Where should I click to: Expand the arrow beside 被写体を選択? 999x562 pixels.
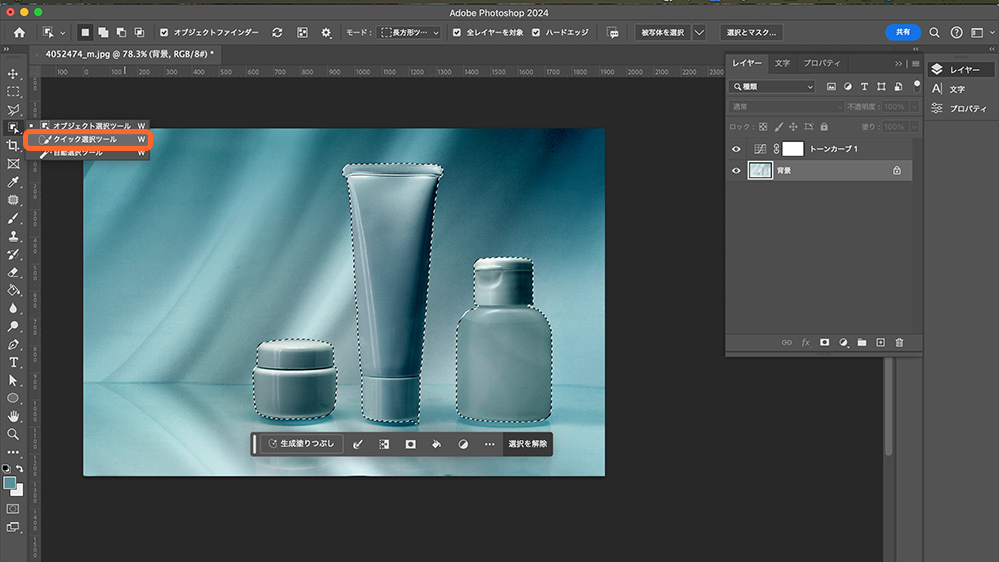click(699, 32)
